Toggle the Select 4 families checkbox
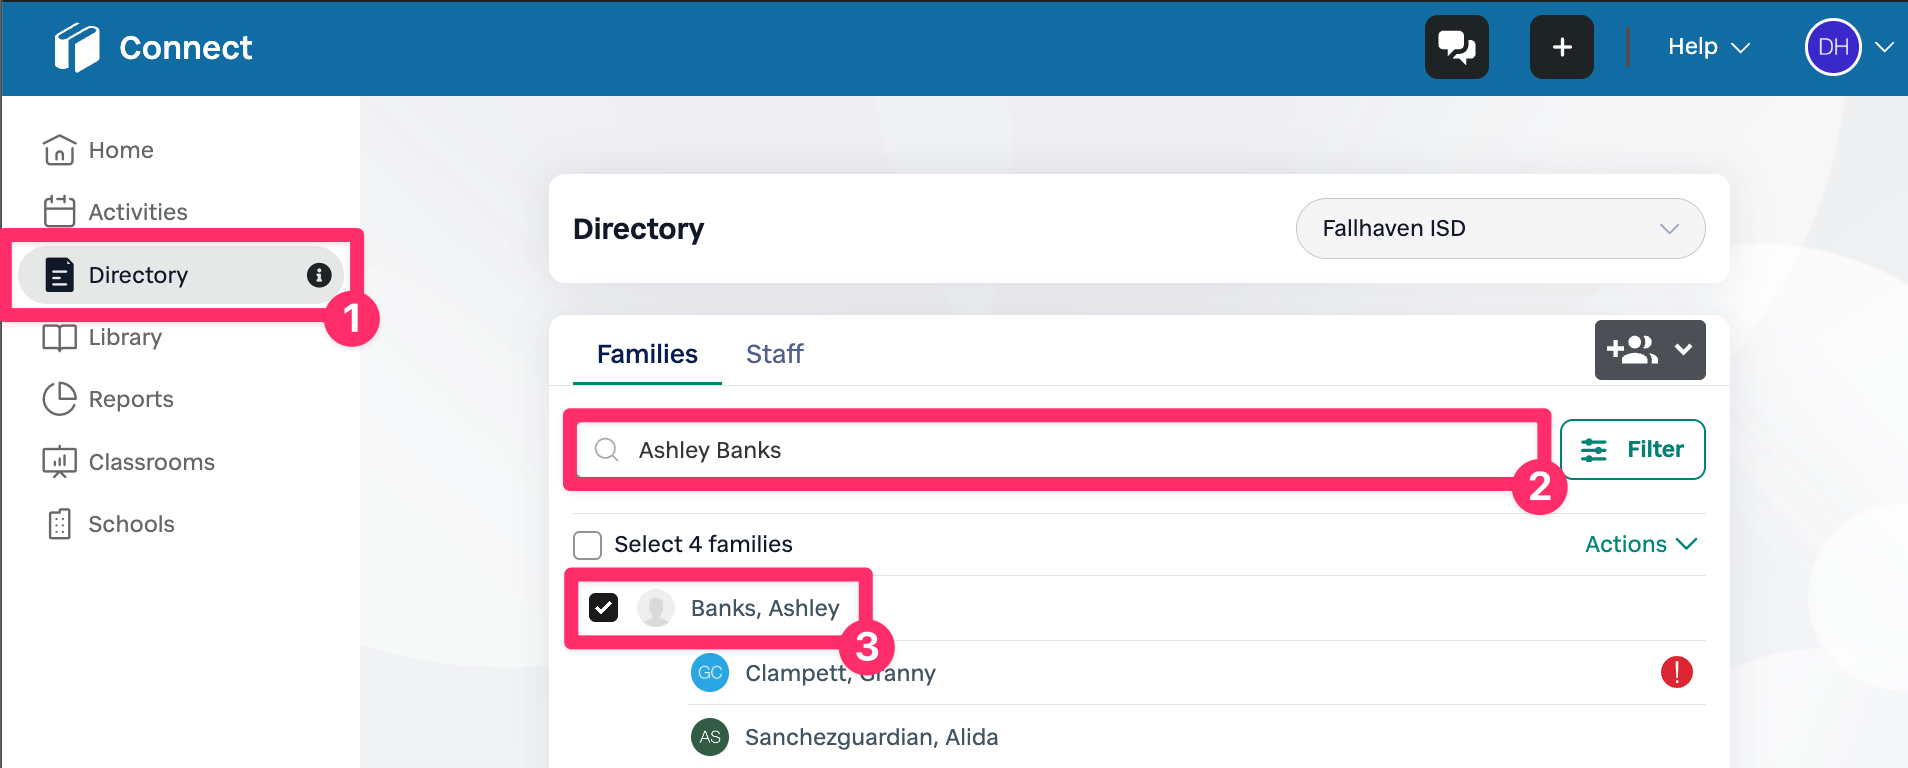Viewport: 1908px width, 768px height. [587, 545]
